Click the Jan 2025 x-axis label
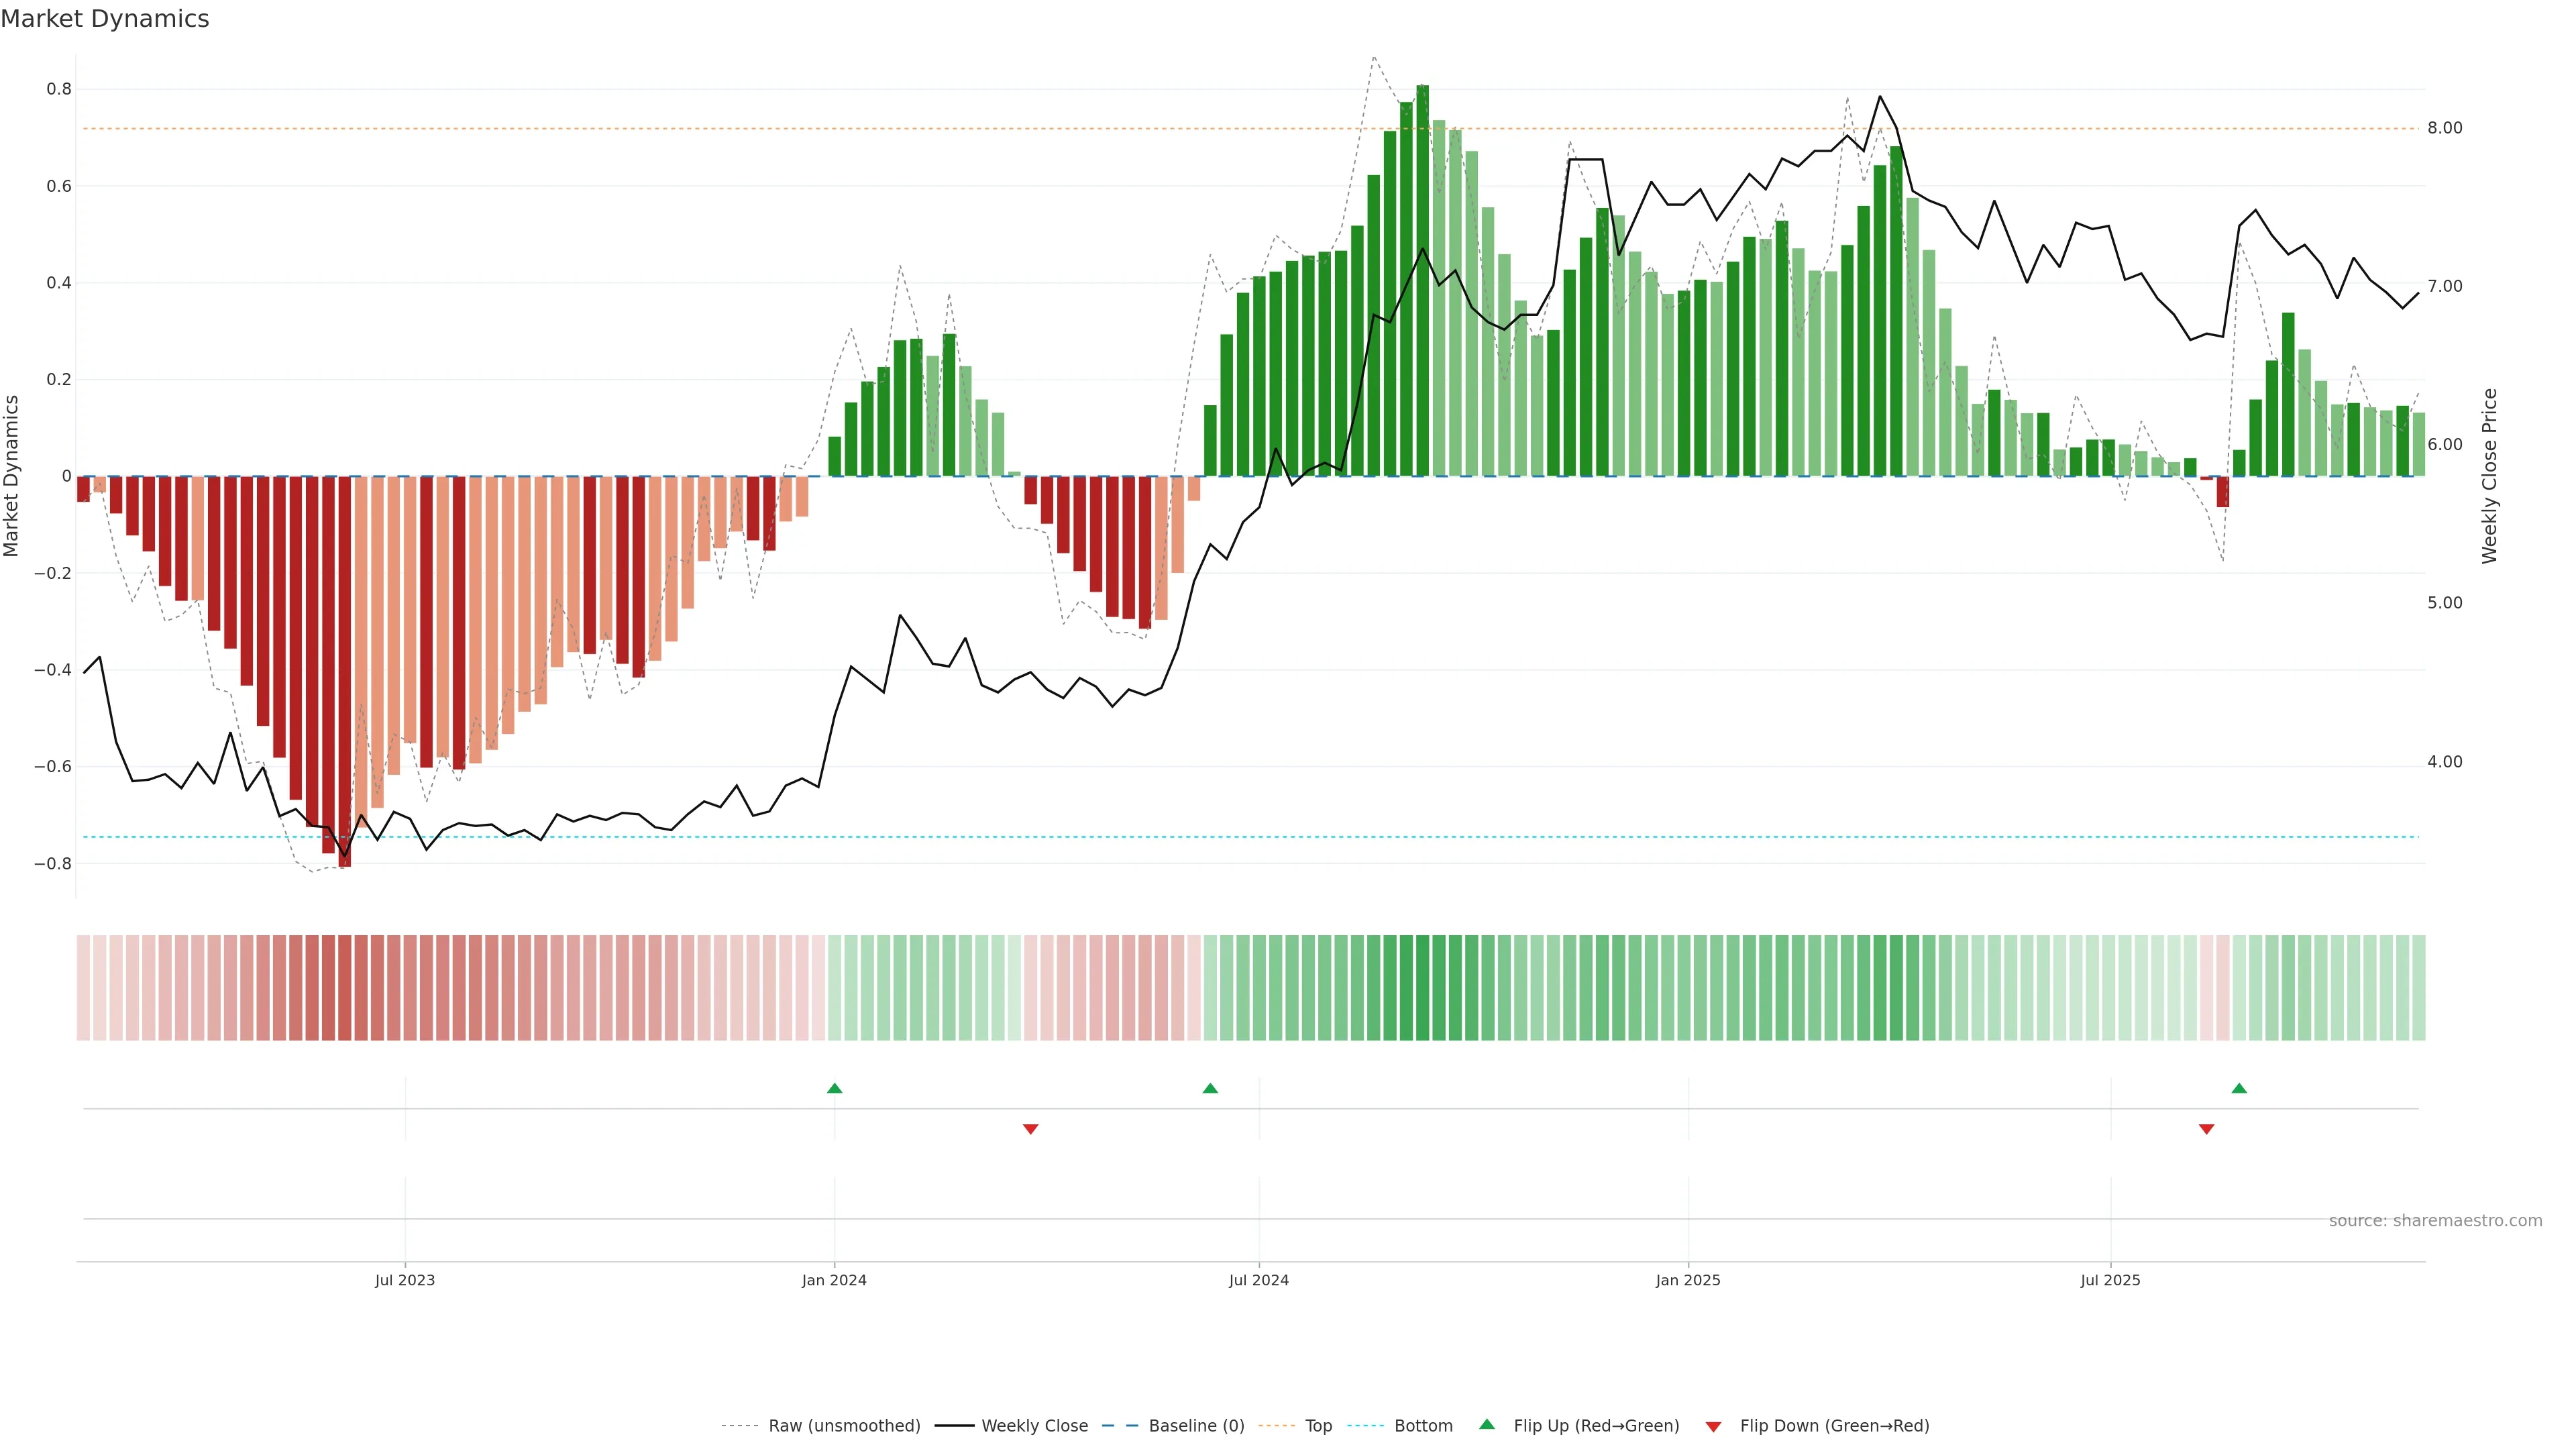 (x=1688, y=1280)
